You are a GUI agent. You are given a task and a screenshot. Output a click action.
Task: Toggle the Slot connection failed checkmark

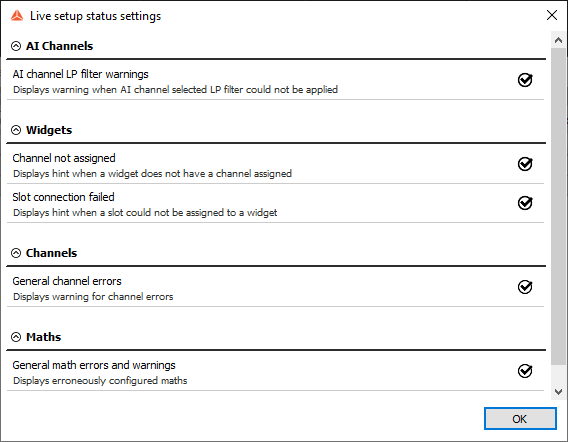point(525,203)
